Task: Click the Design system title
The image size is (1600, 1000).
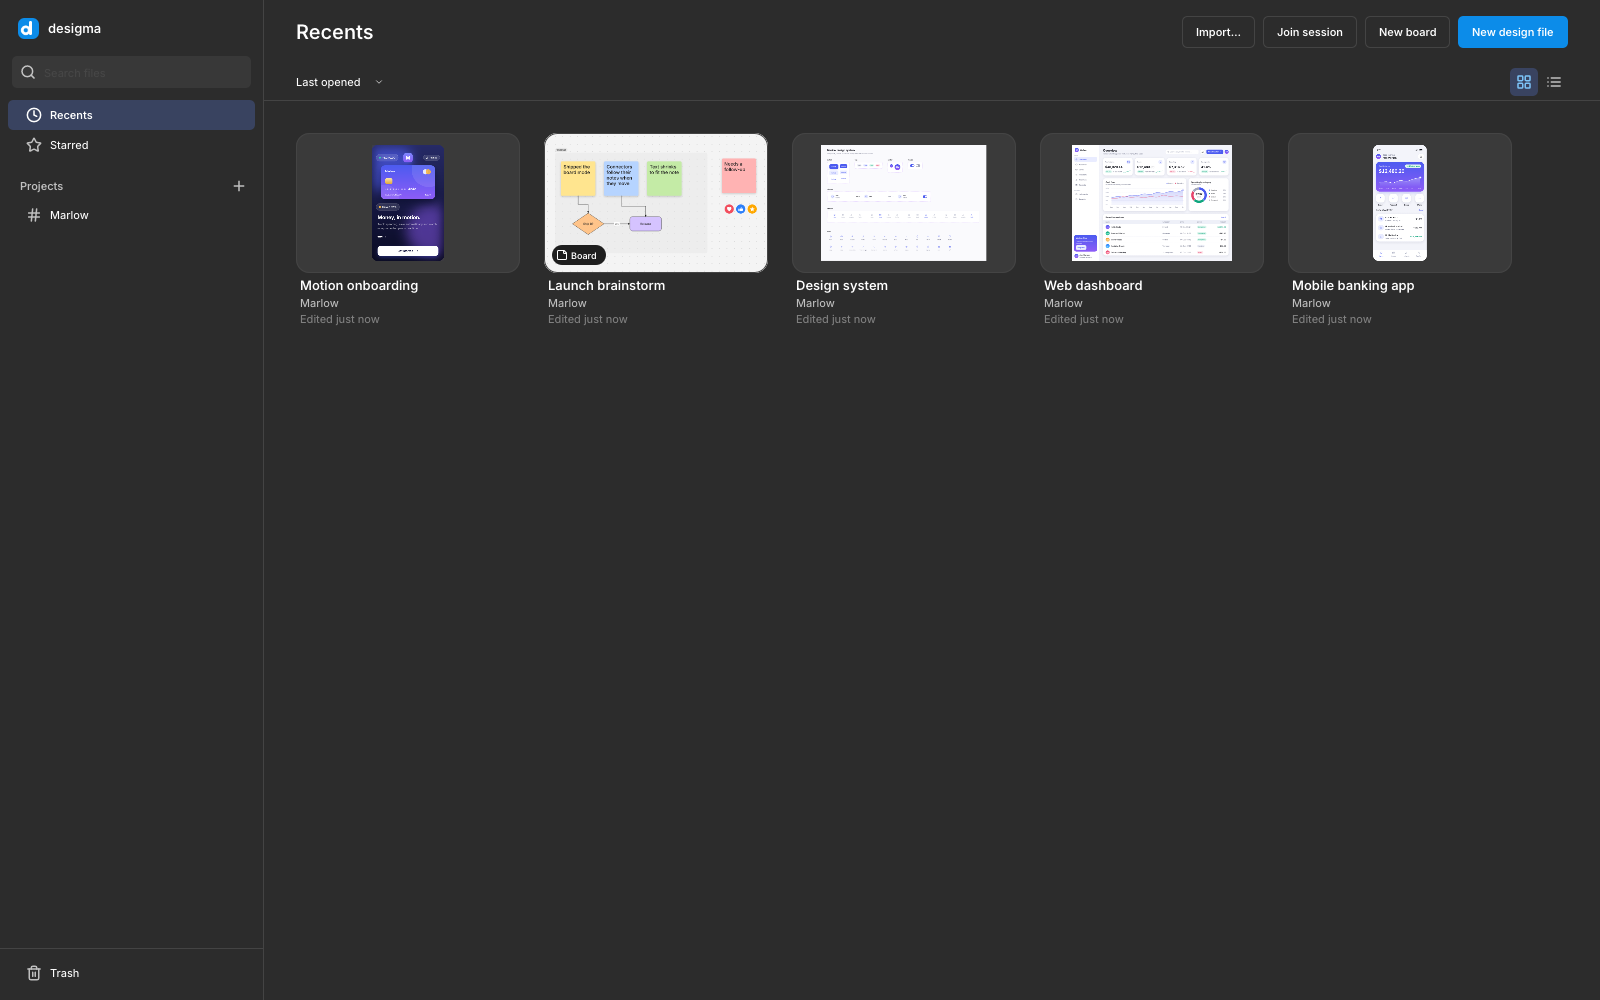Action: [842, 285]
